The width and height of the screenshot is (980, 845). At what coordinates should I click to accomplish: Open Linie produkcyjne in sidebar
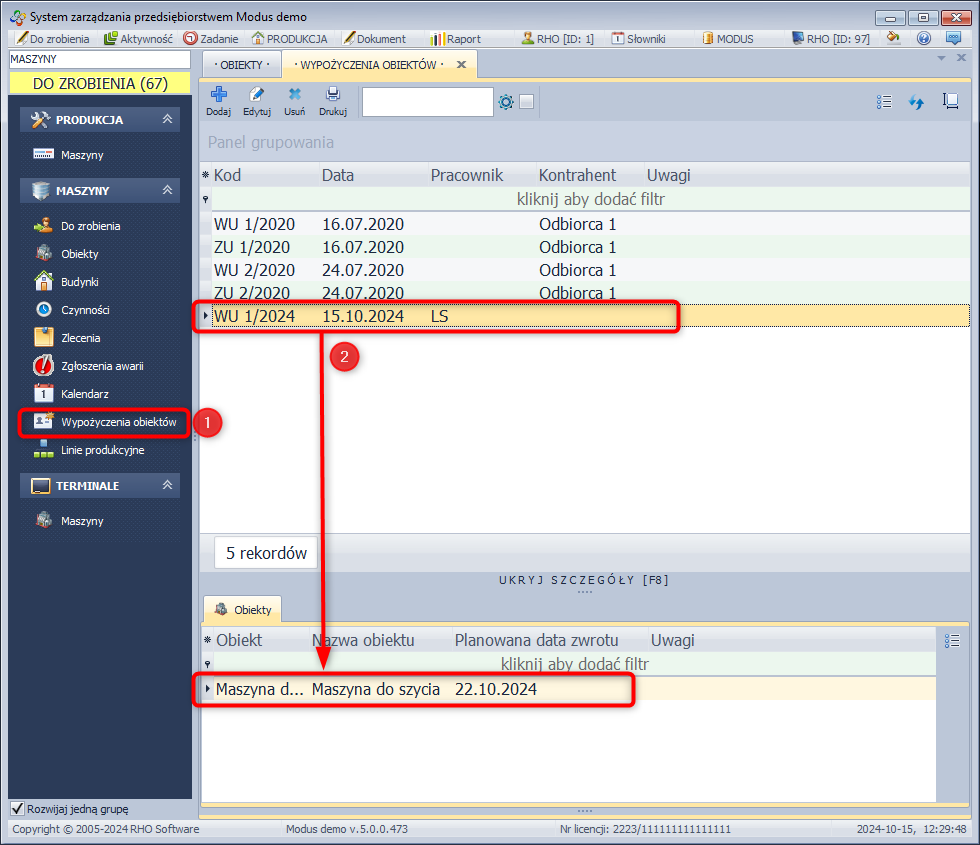(x=102, y=450)
